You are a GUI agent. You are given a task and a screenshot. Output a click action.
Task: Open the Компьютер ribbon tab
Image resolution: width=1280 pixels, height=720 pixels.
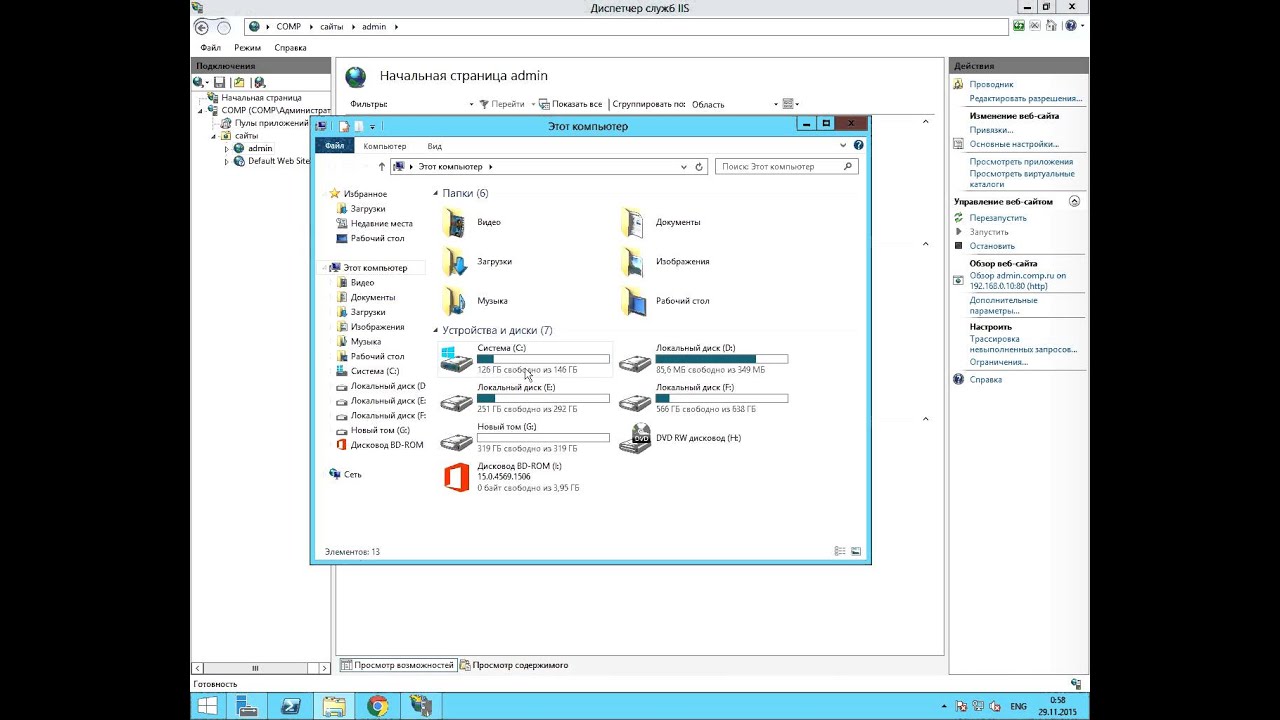[x=385, y=146]
